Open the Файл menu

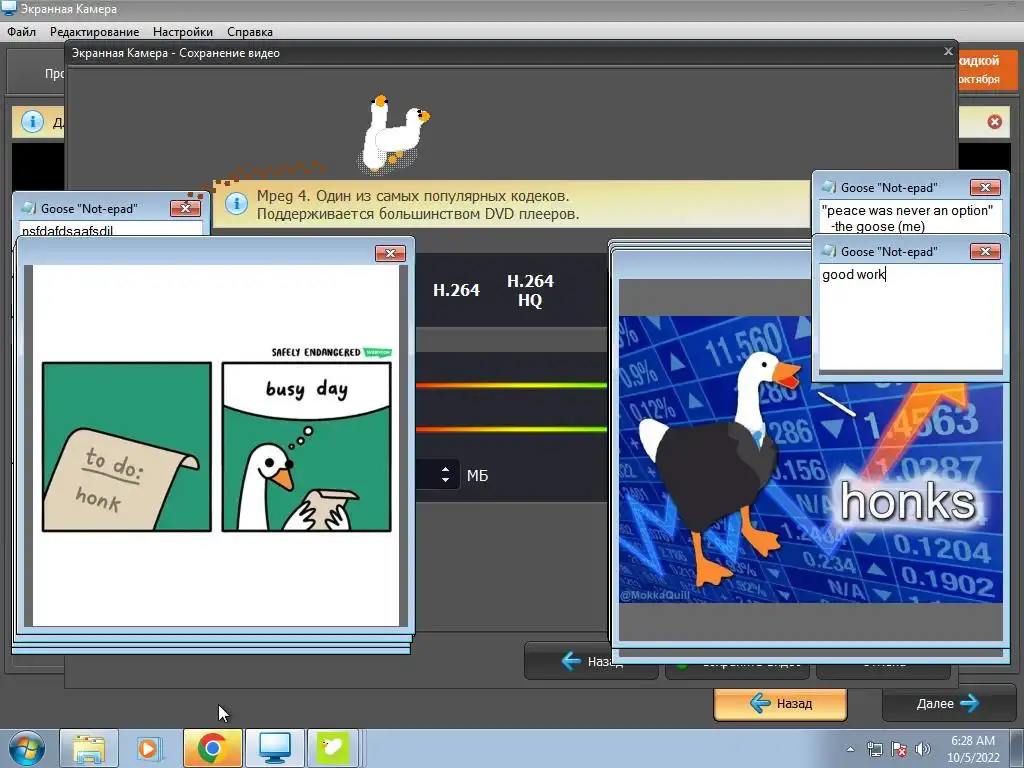(22, 31)
